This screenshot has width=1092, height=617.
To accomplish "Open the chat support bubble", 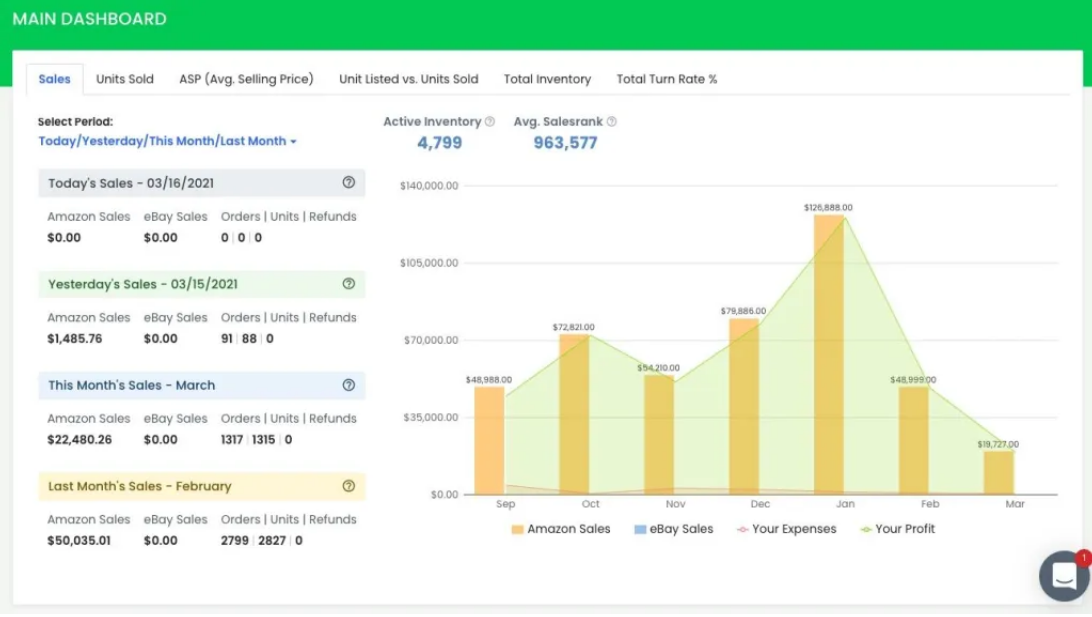I will (1063, 576).
